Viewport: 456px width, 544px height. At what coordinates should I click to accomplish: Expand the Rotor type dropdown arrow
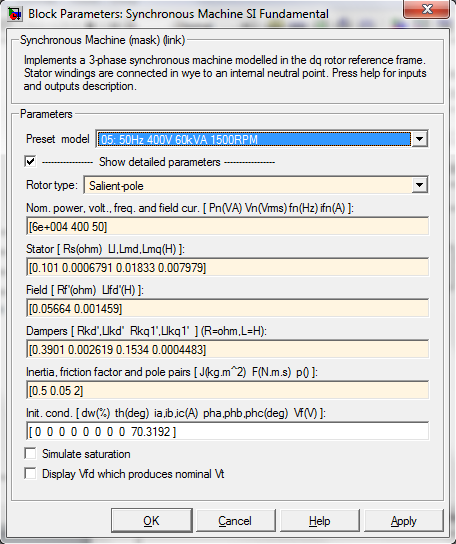[x=420, y=185]
